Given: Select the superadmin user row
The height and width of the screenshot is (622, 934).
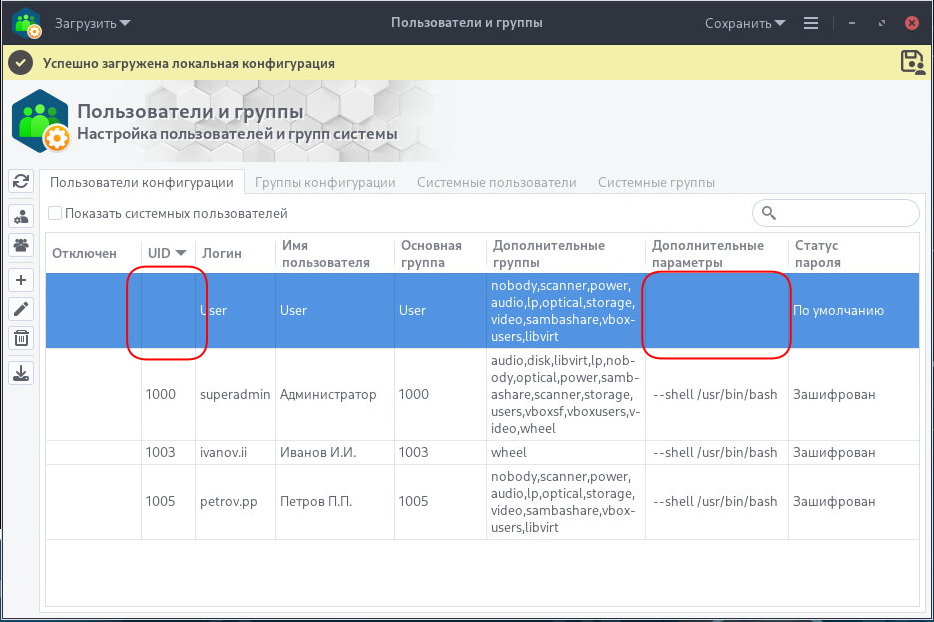Looking at the screenshot, I should [234, 394].
